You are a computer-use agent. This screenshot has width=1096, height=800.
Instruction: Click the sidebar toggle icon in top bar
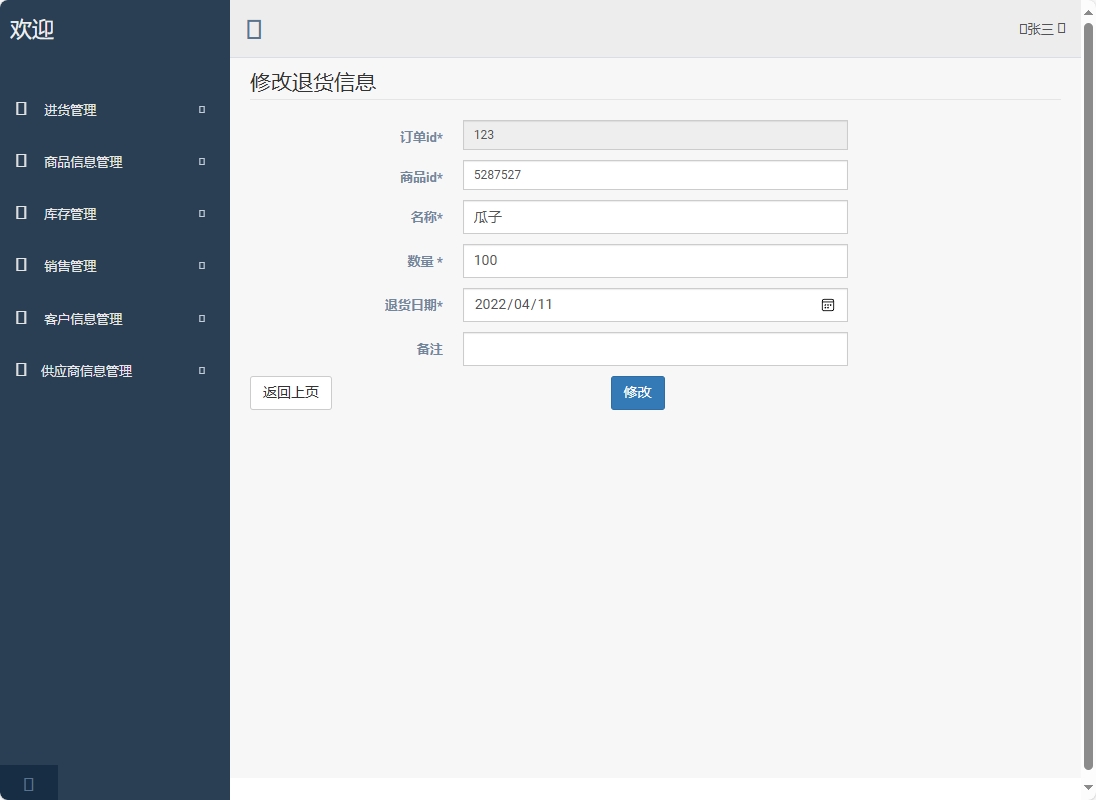point(254,29)
